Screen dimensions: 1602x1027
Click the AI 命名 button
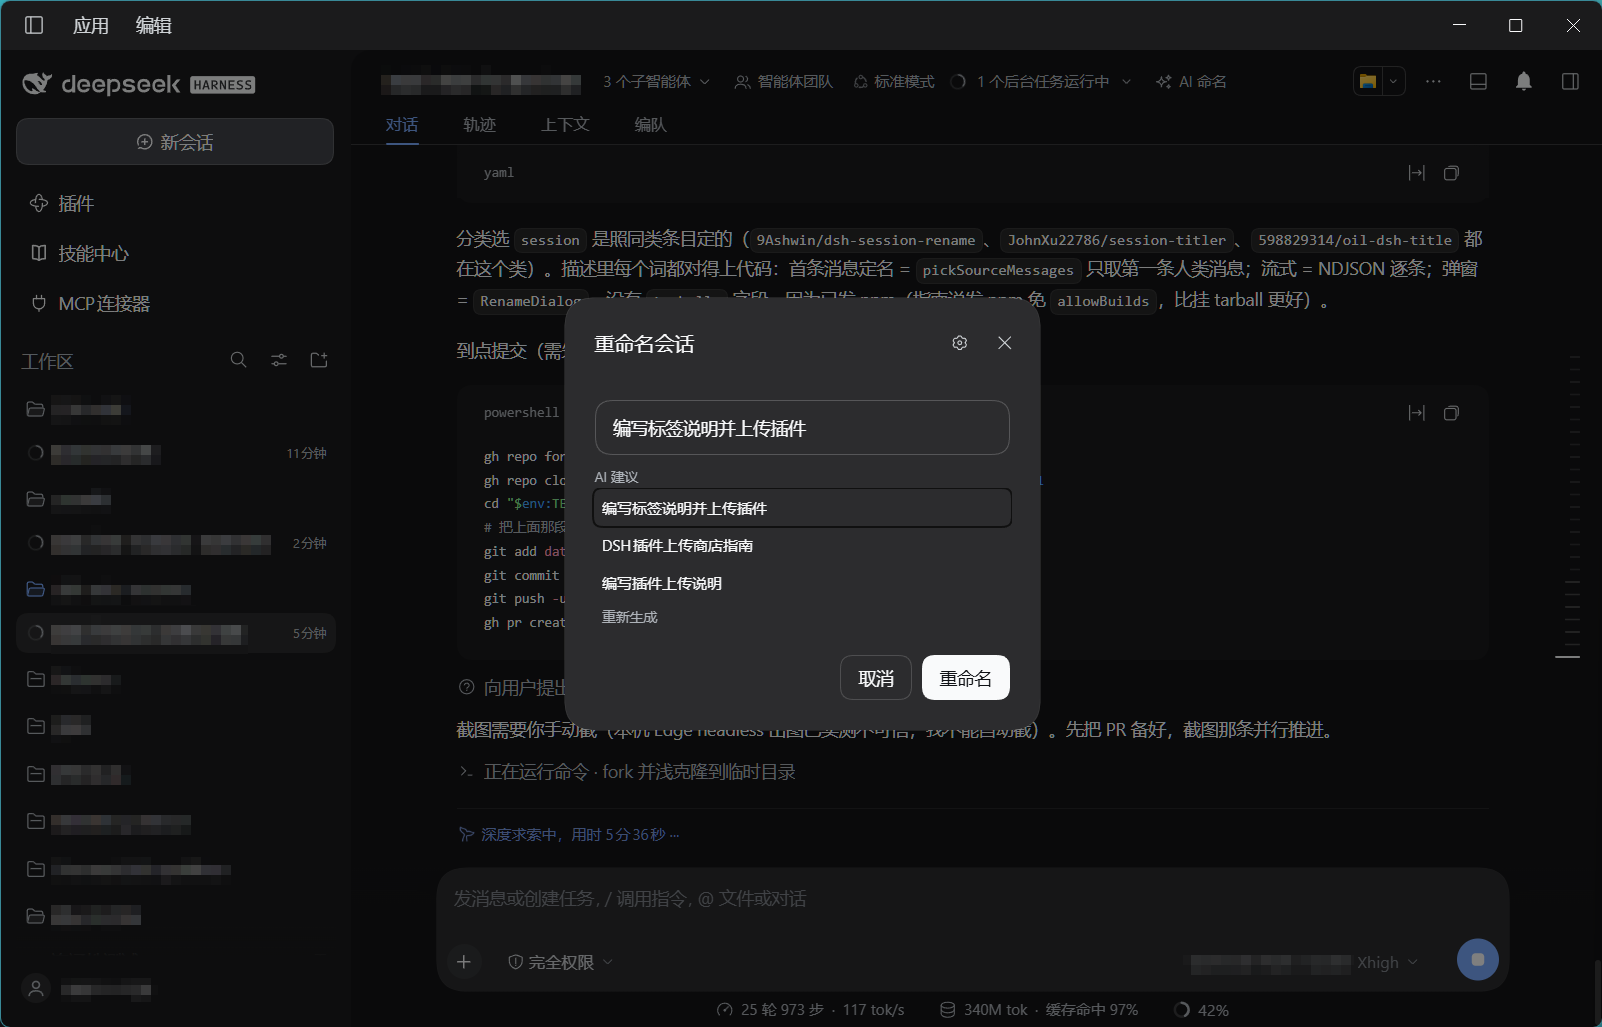[x=1191, y=82]
